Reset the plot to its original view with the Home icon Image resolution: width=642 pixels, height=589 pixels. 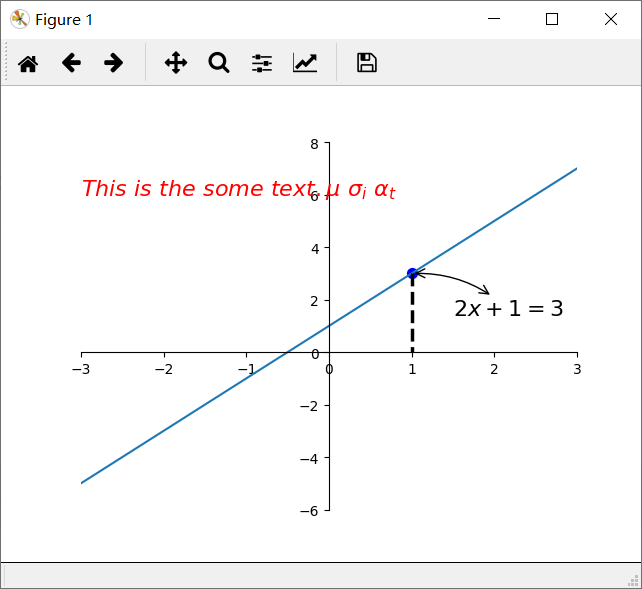click(x=28, y=63)
